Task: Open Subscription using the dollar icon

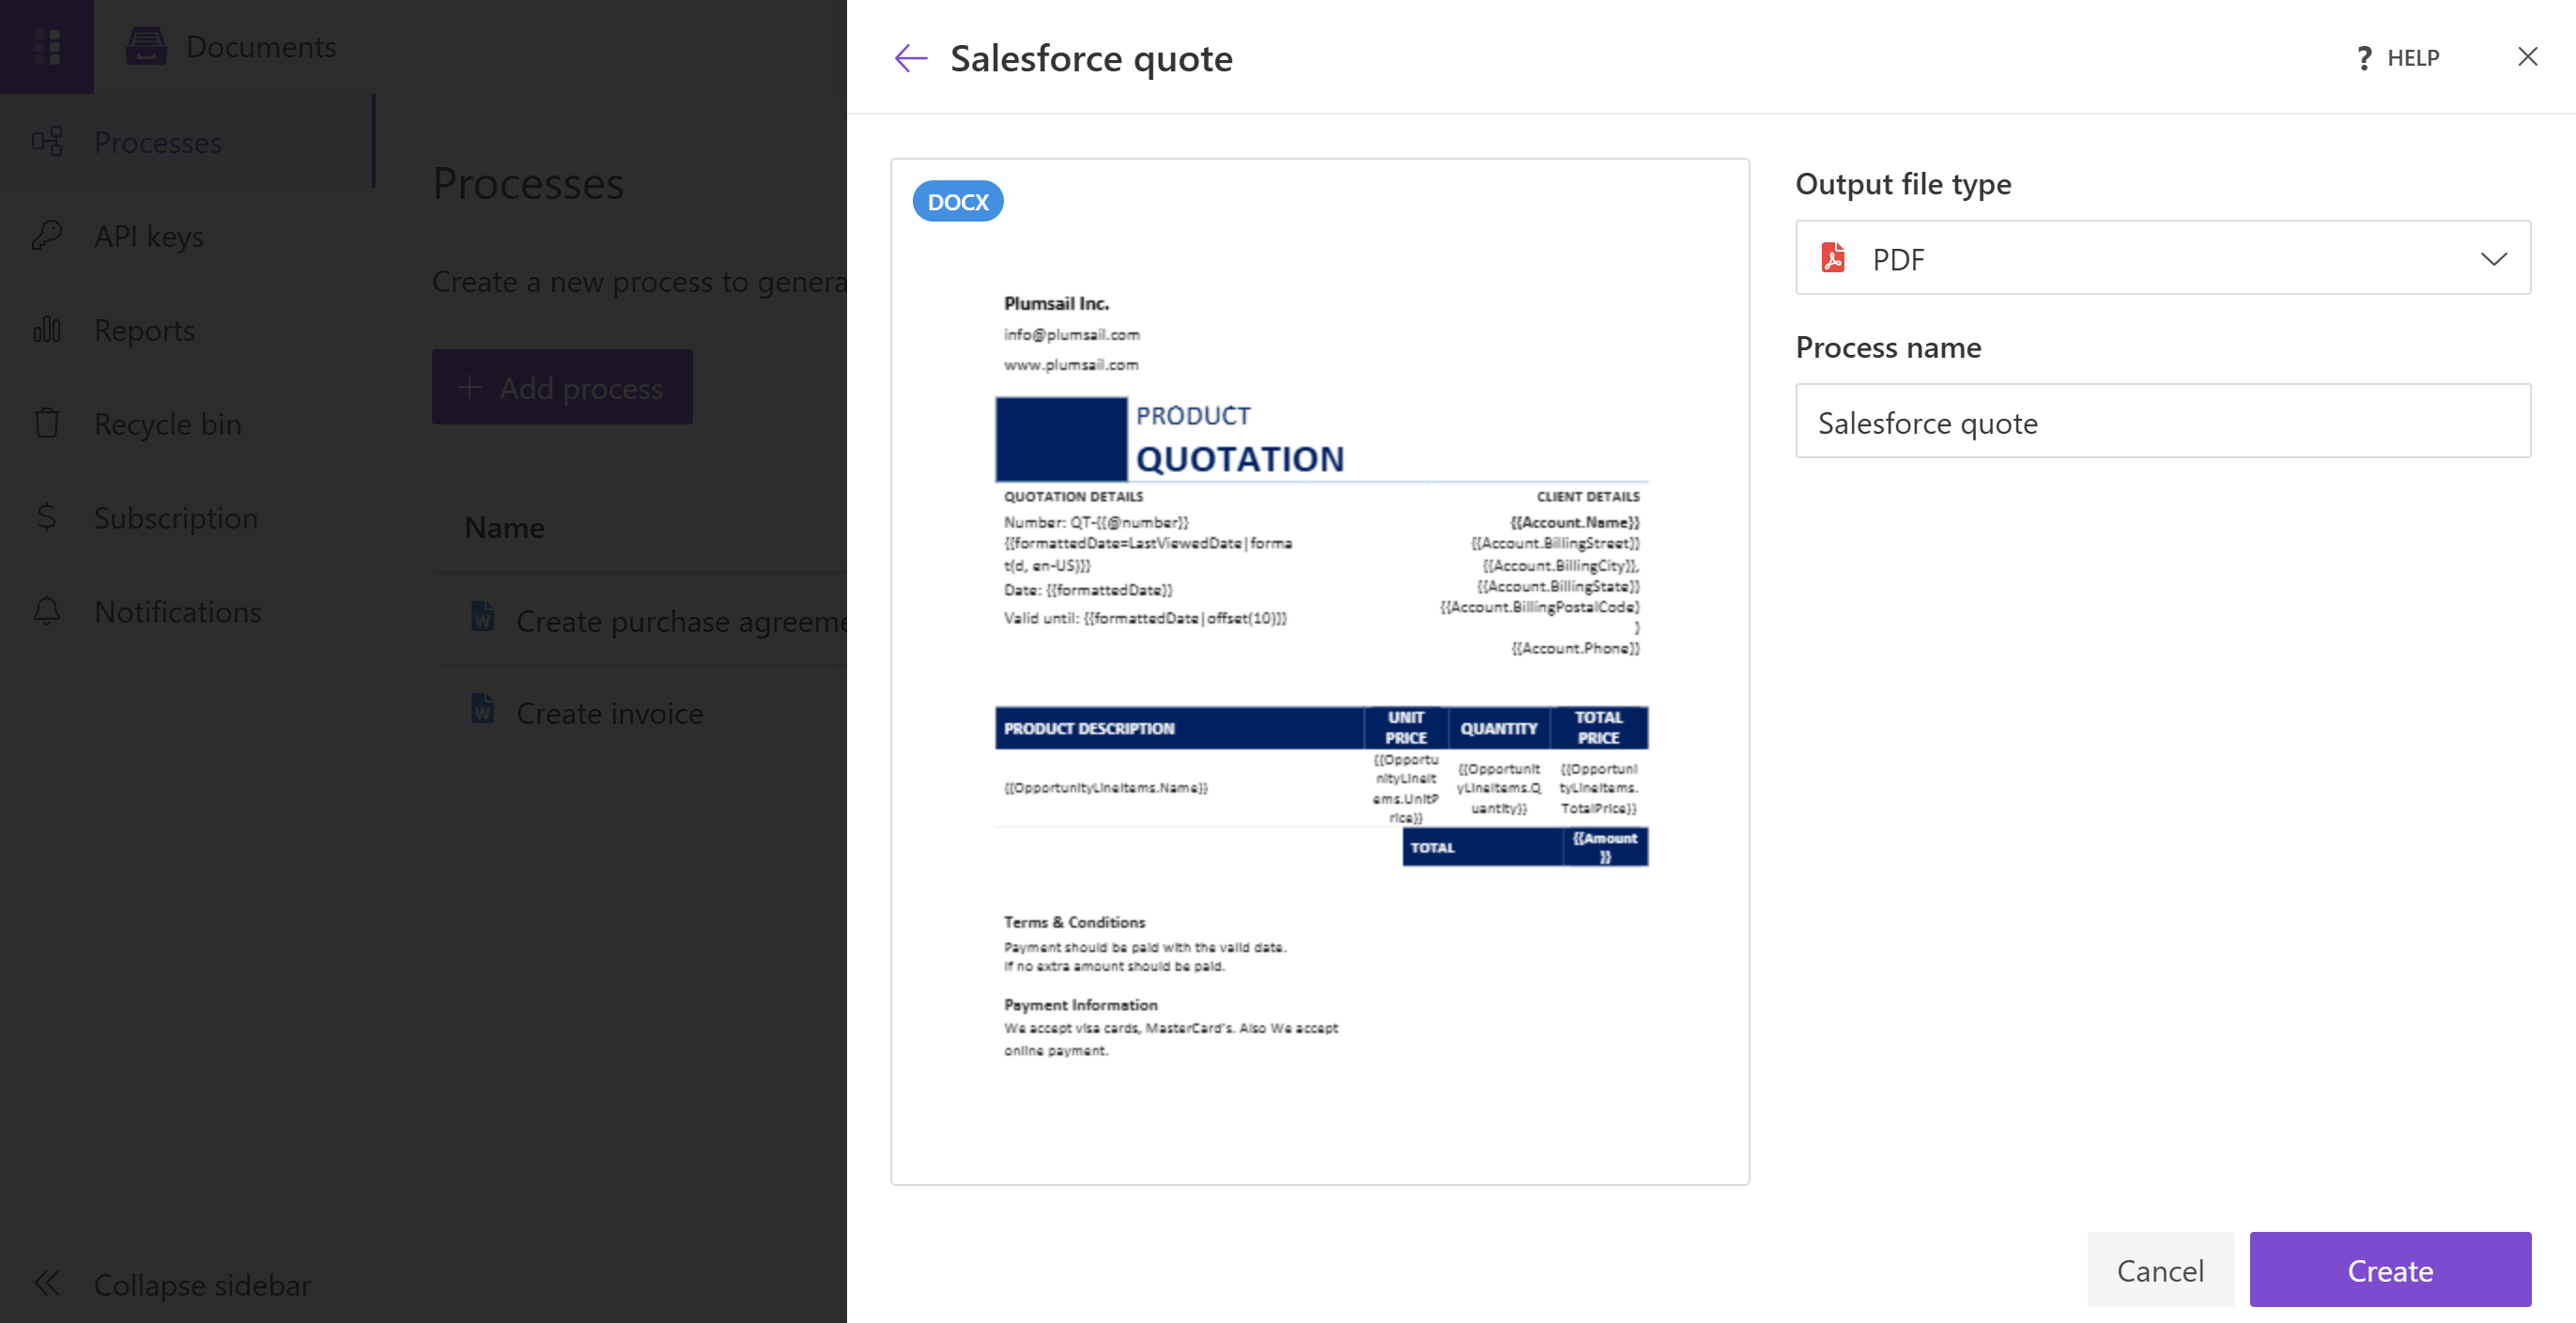Action: pyautogui.click(x=47, y=517)
